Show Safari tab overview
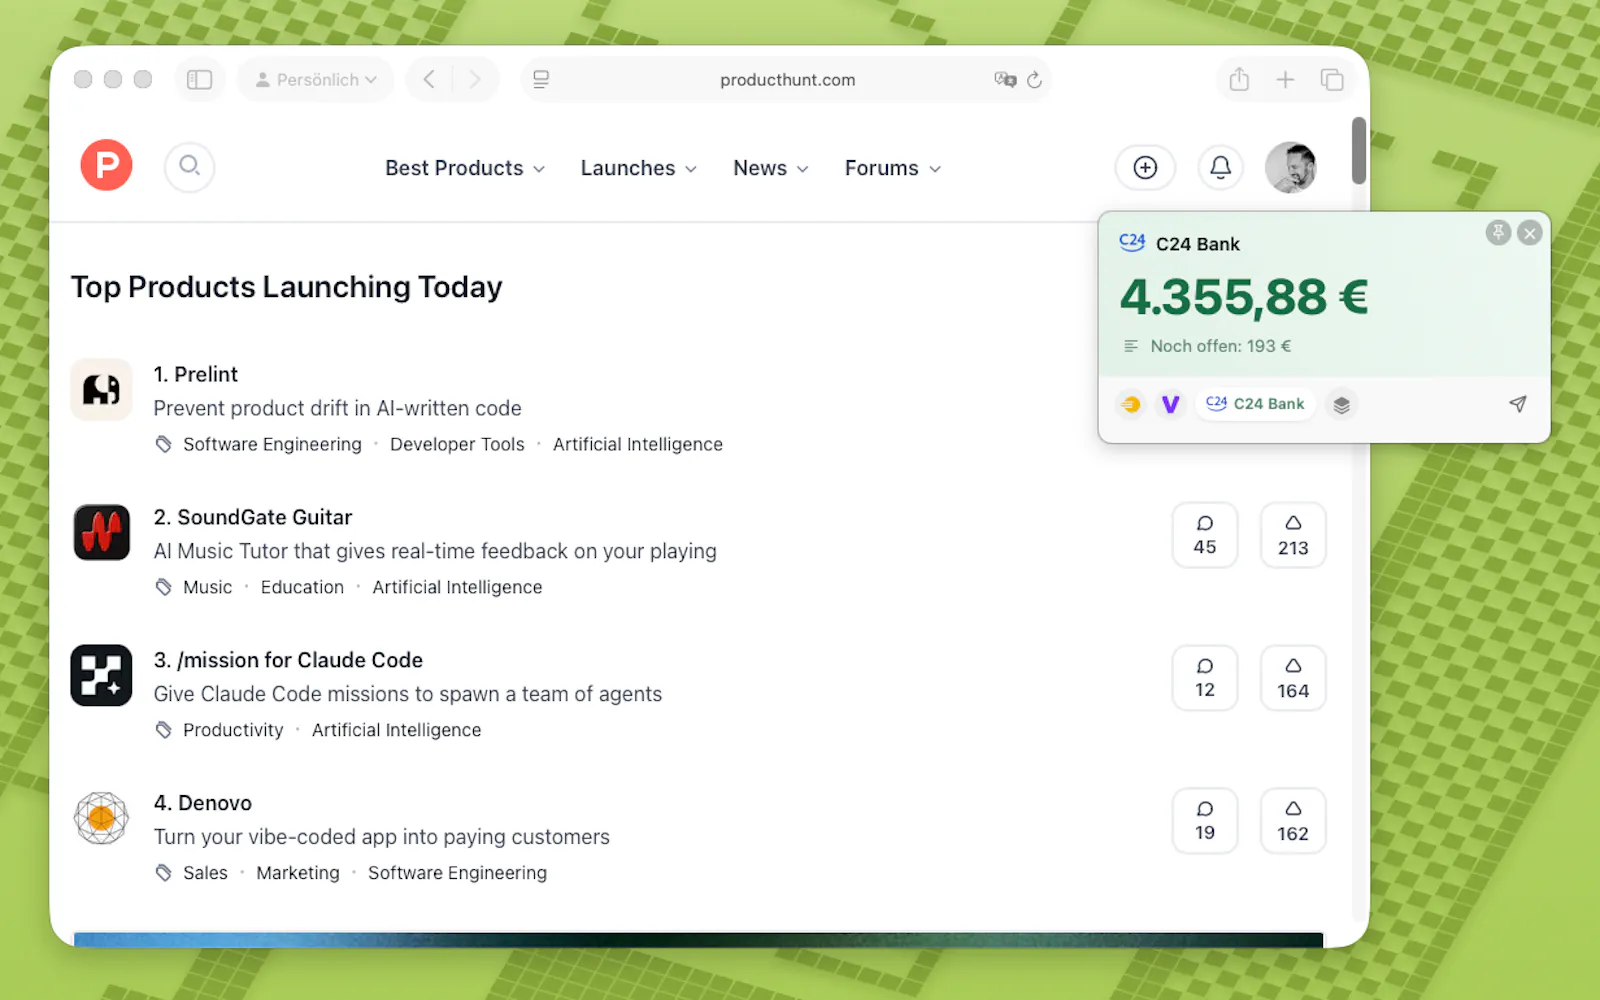 [1331, 79]
